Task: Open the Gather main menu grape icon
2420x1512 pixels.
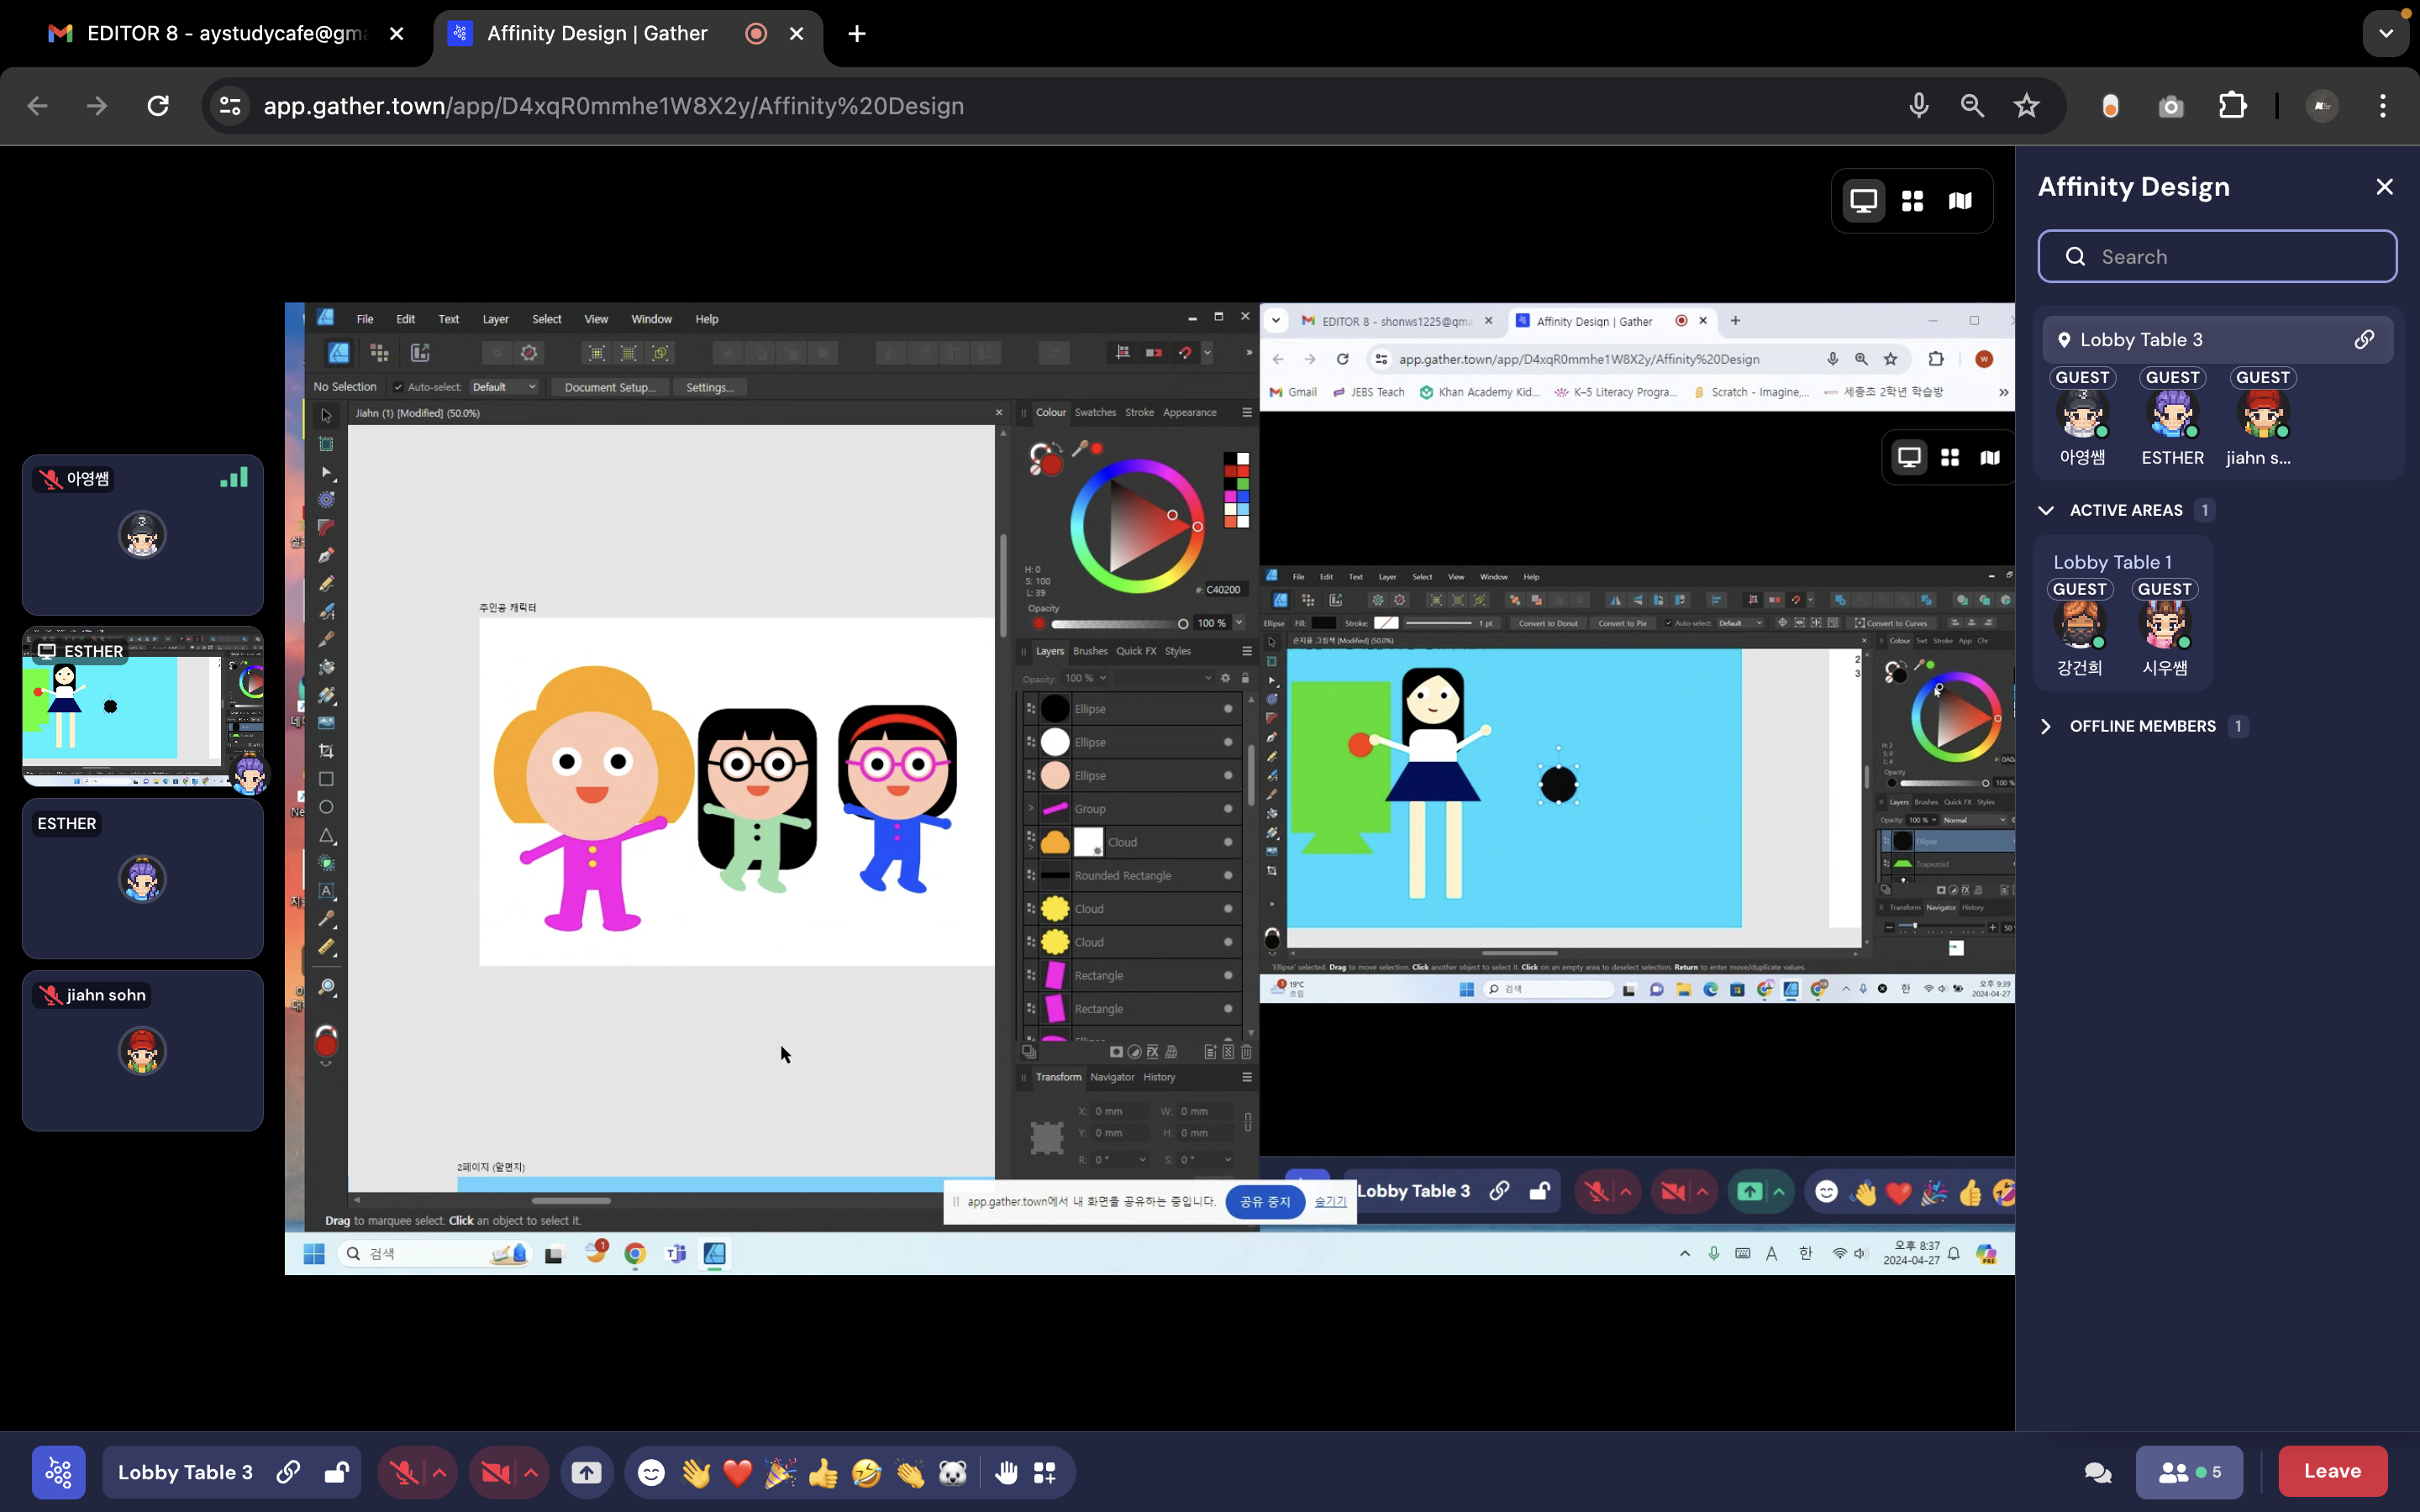Action: point(58,1472)
